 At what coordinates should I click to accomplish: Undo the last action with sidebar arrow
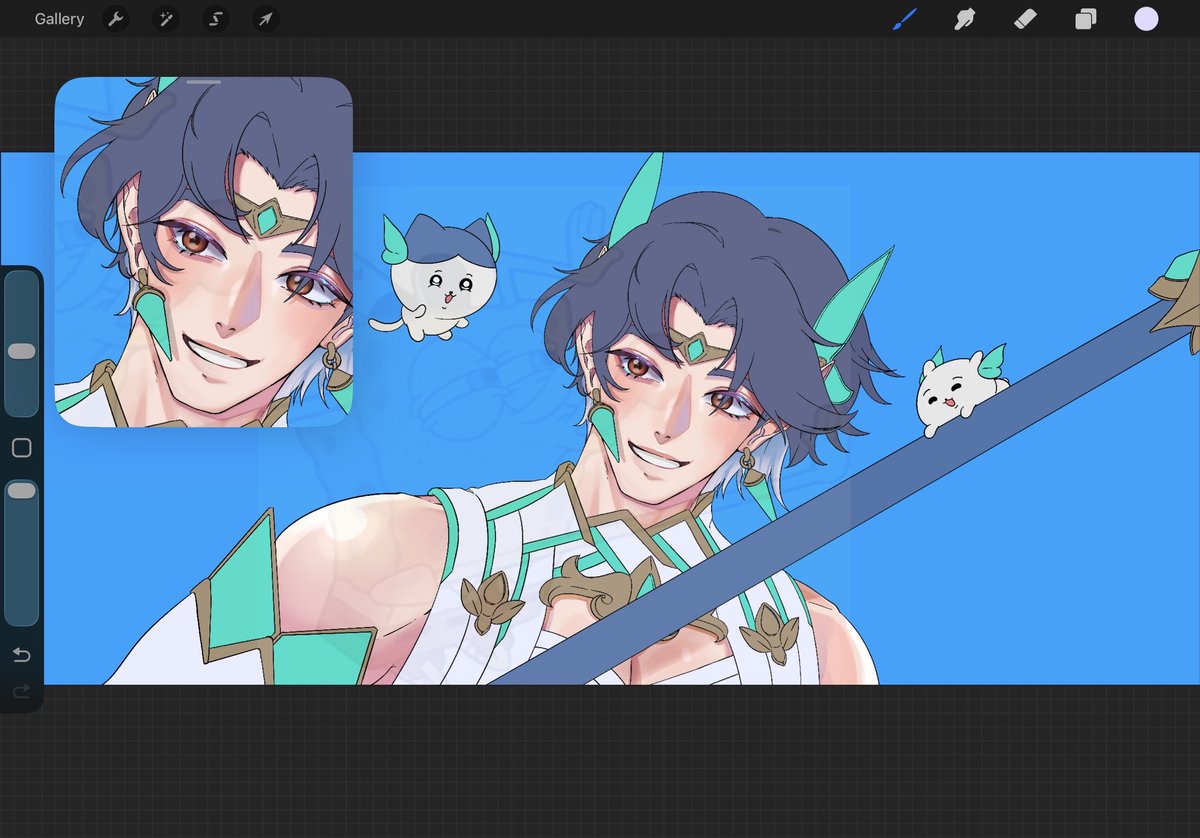(x=21, y=655)
